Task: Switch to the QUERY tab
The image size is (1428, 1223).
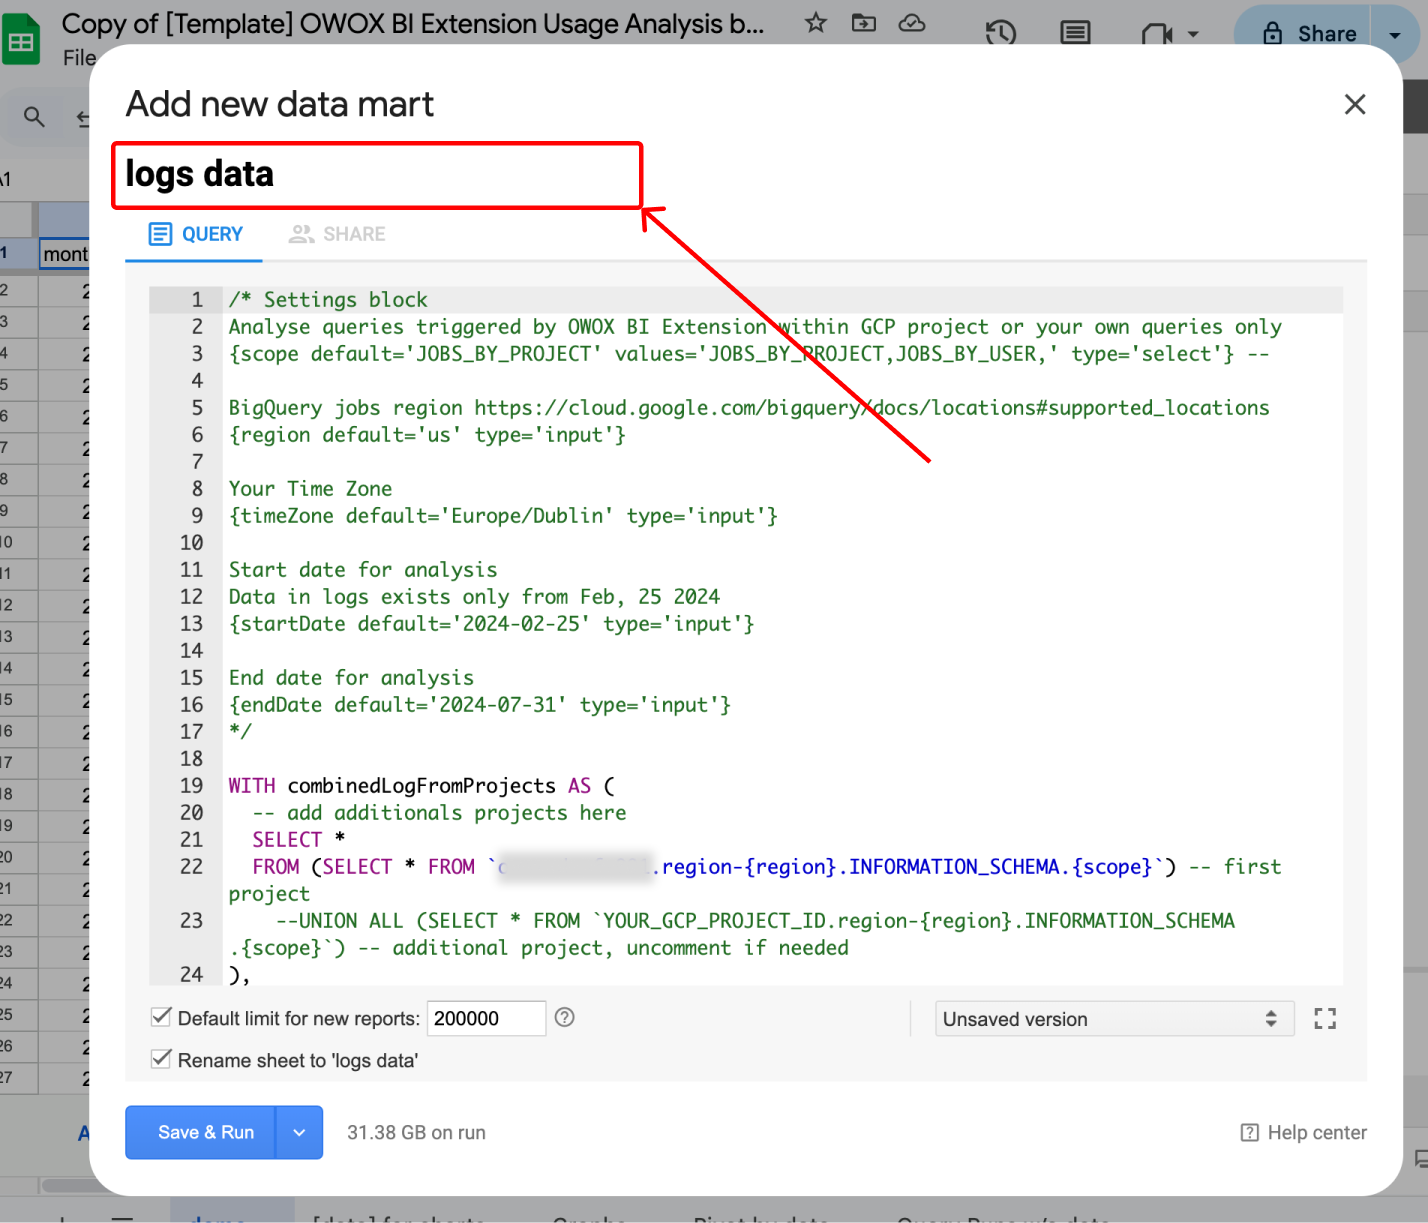Action: 195,234
